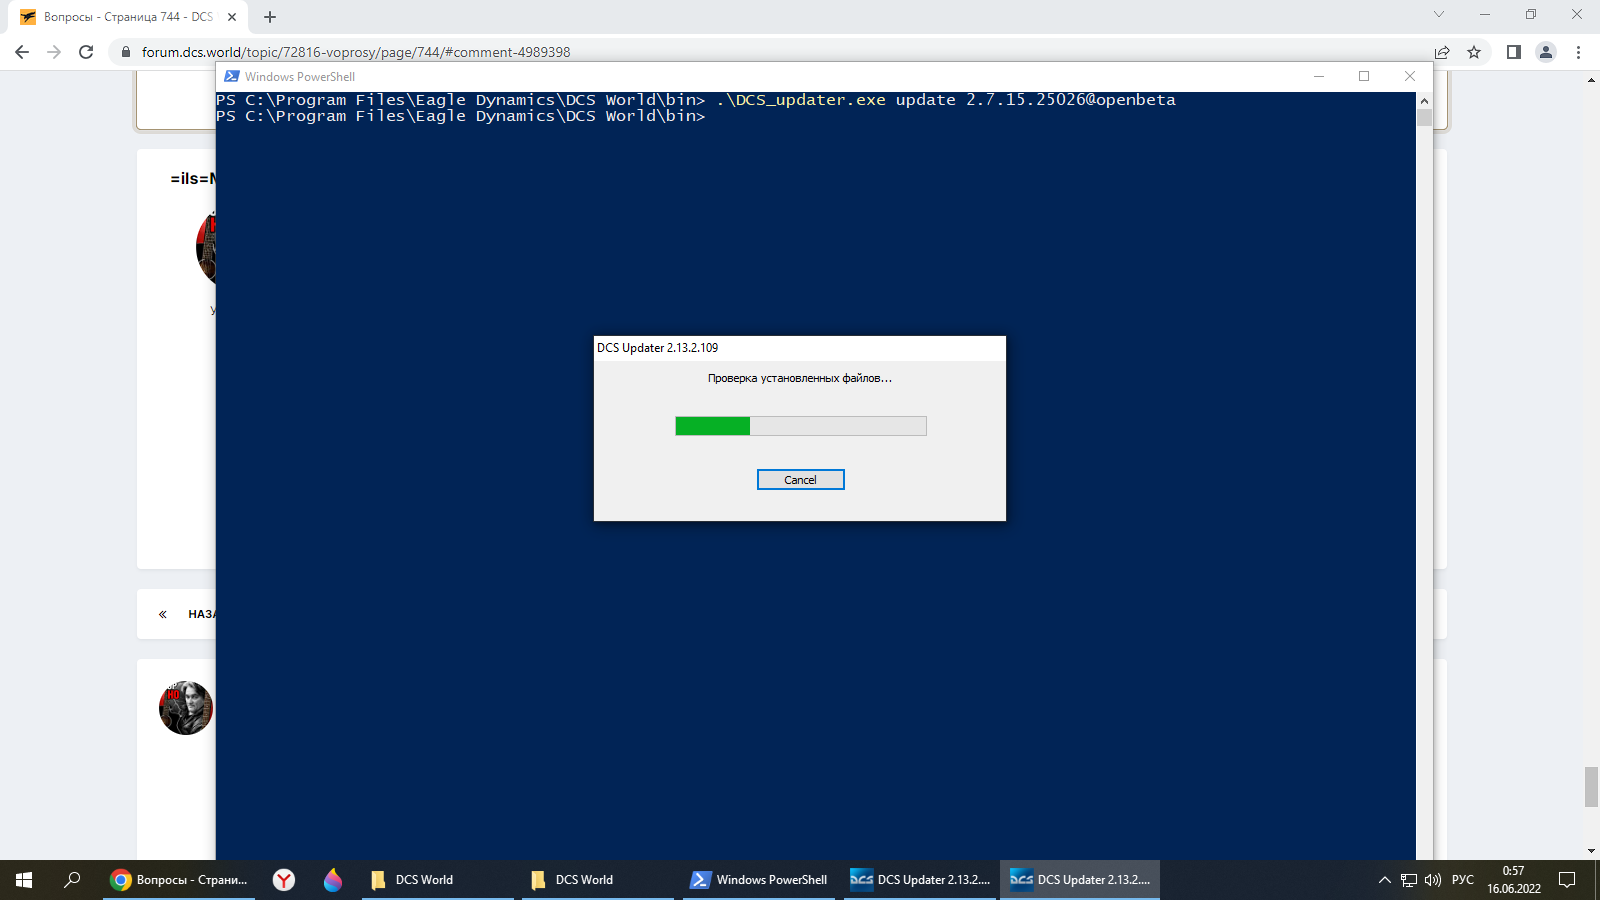Close the Вопросы browser tab
This screenshot has height=900, width=1600.
[232, 17]
